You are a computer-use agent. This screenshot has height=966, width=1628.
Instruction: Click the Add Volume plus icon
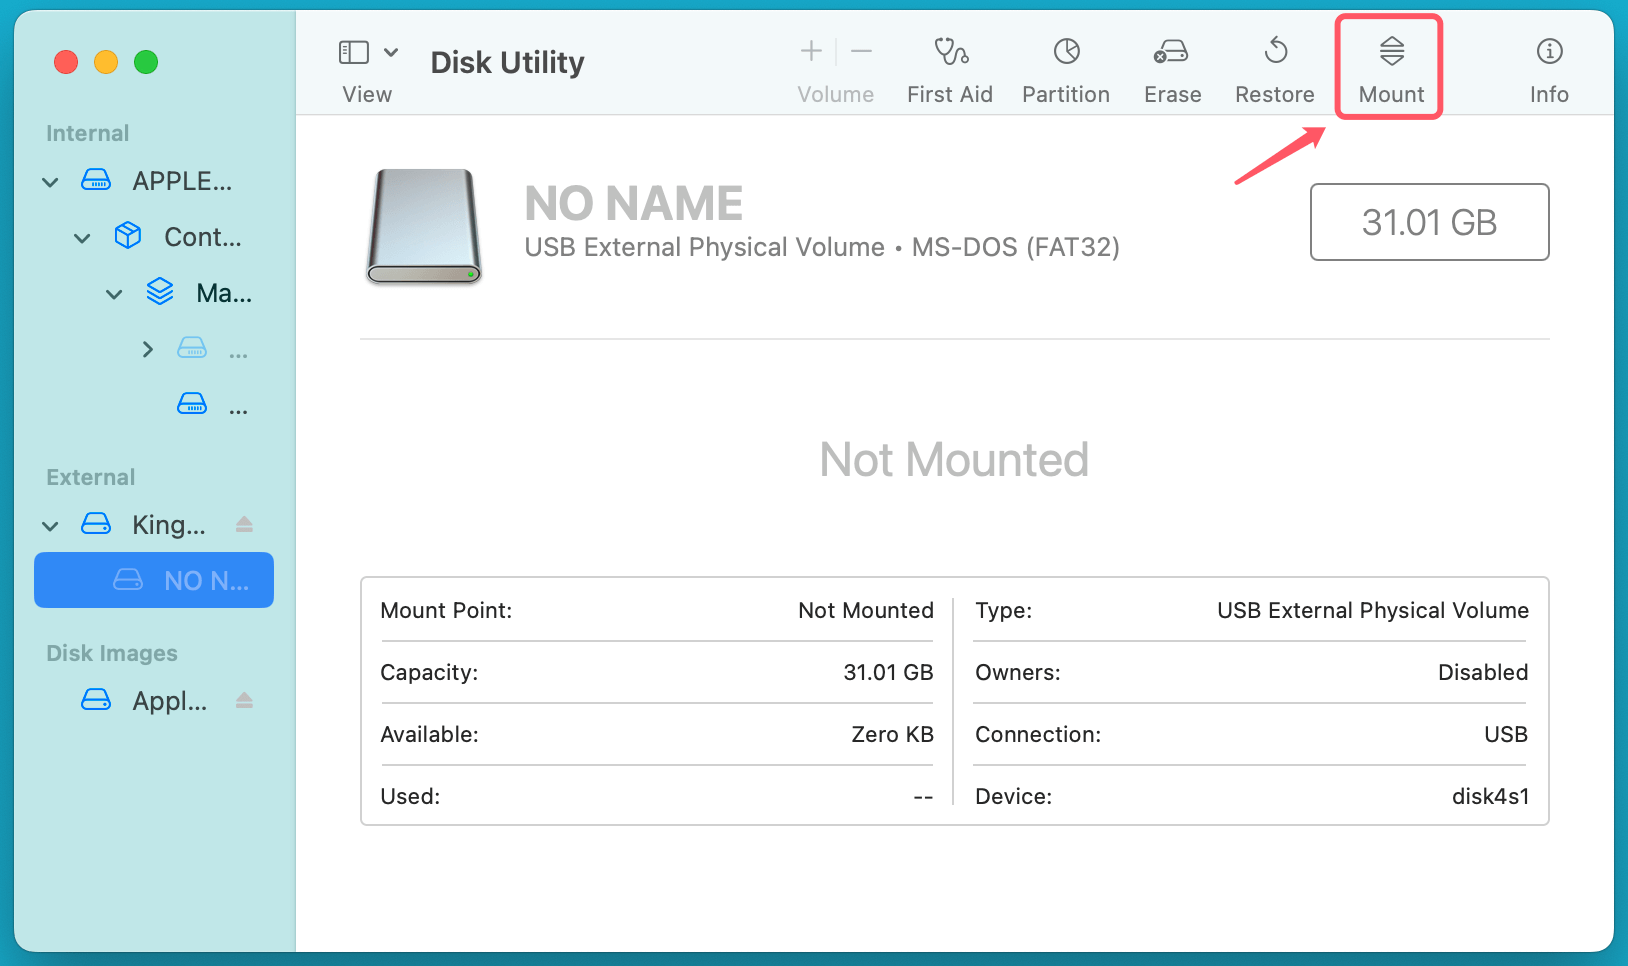click(x=810, y=51)
